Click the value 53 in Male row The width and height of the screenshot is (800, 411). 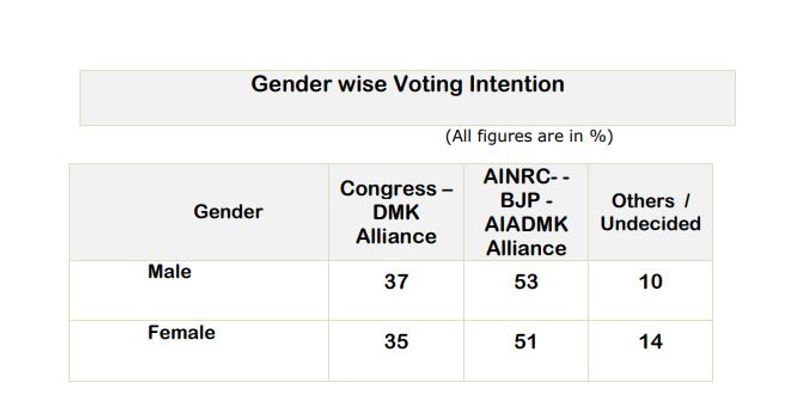pyautogui.click(x=525, y=282)
